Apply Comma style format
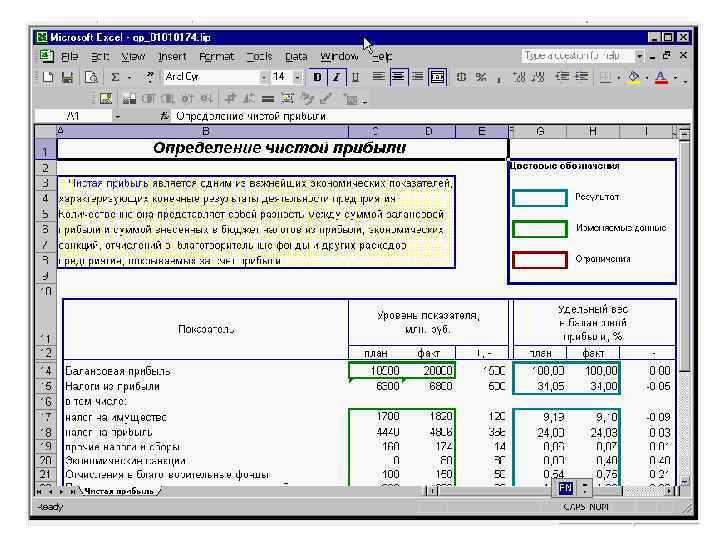This screenshot has width=720, height=540. pyautogui.click(x=499, y=78)
